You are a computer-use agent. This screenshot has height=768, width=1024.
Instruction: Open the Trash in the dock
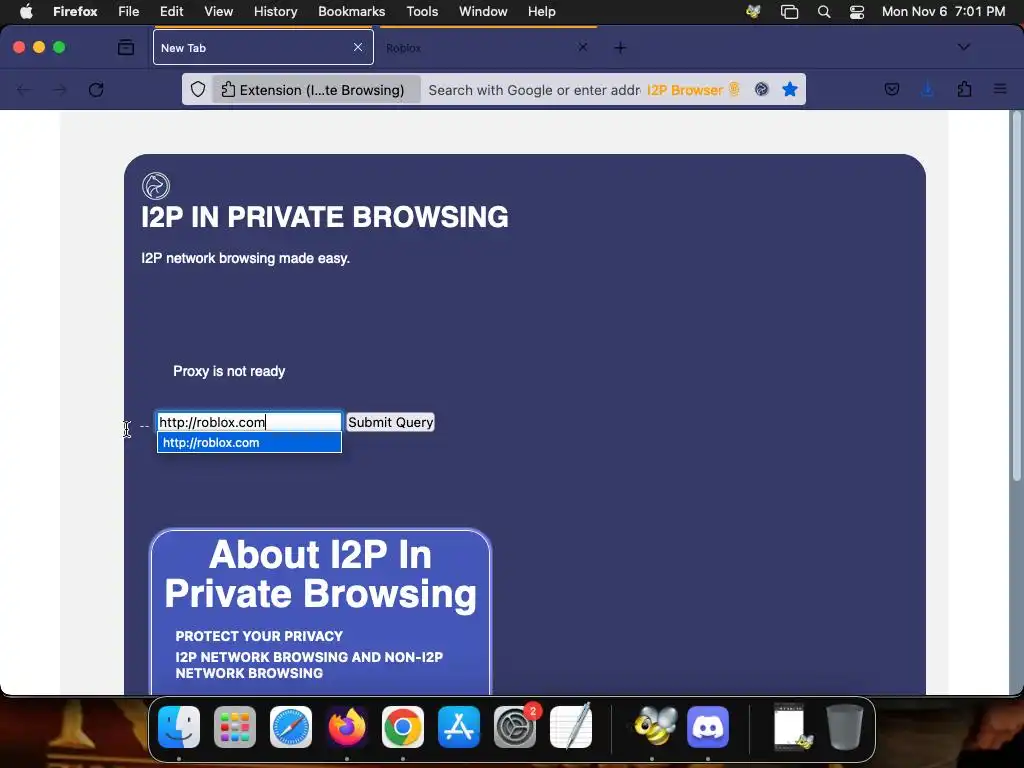(x=845, y=727)
